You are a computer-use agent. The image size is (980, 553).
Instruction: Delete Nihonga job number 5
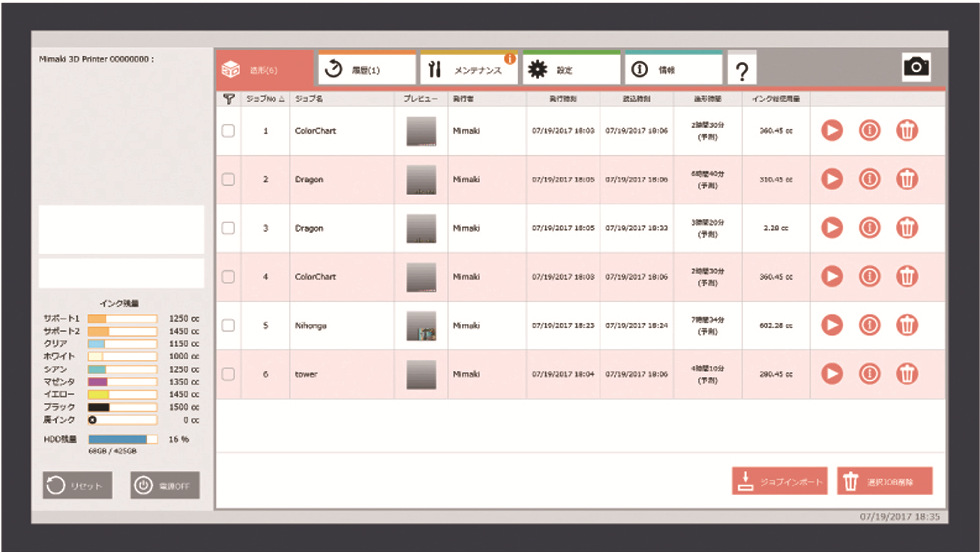(x=907, y=325)
